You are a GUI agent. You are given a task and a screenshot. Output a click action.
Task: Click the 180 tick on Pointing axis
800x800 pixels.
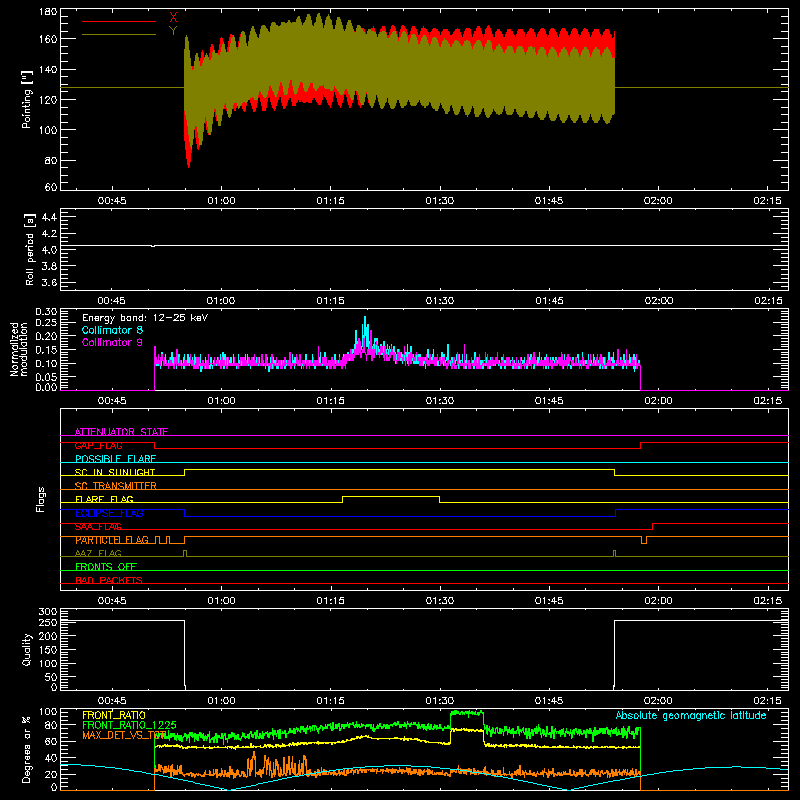(48, 12)
